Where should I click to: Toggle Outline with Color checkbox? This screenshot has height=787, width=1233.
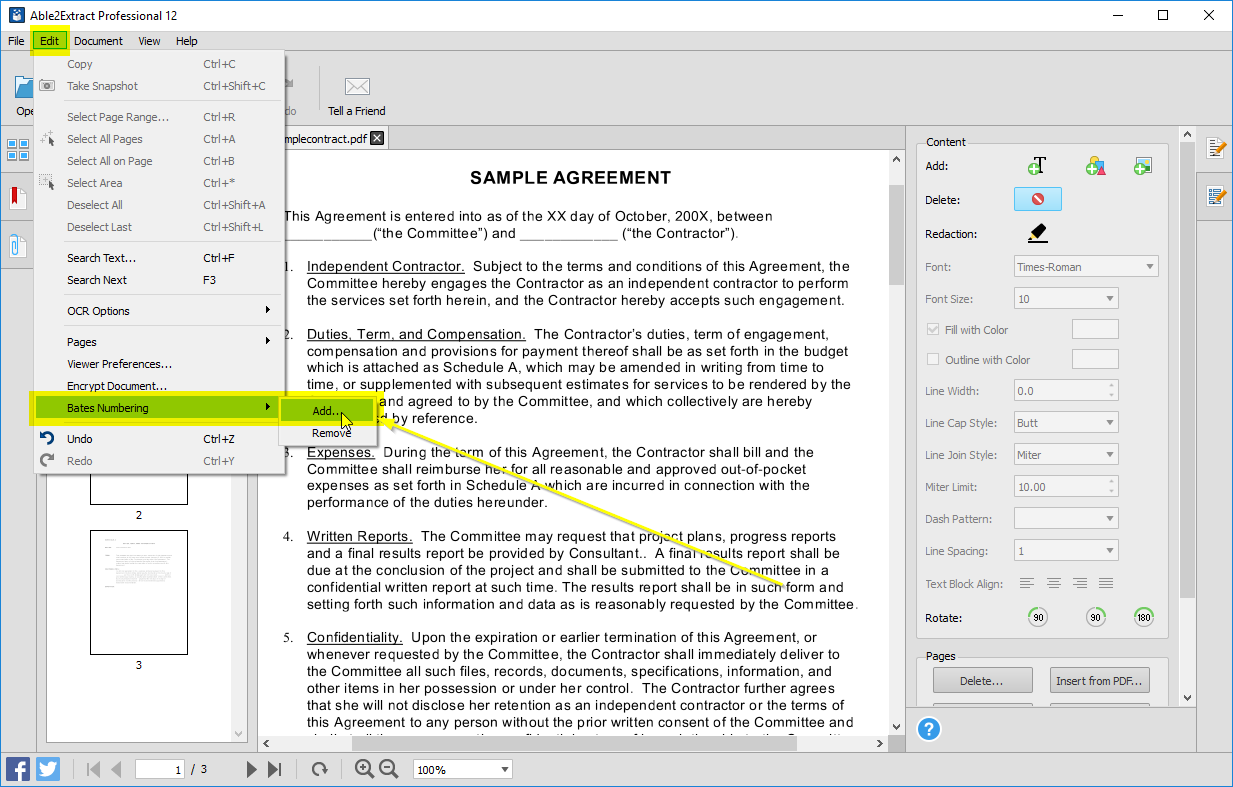[933, 359]
